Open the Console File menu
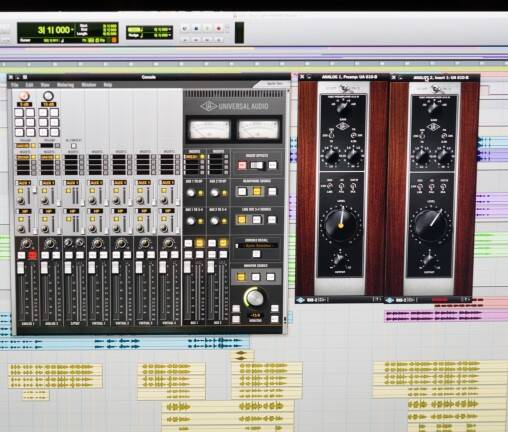 click(x=15, y=85)
